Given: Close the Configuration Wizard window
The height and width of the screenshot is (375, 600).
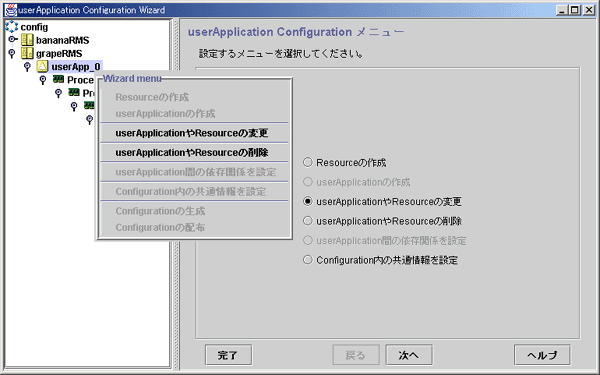Looking at the screenshot, I should (x=589, y=10).
